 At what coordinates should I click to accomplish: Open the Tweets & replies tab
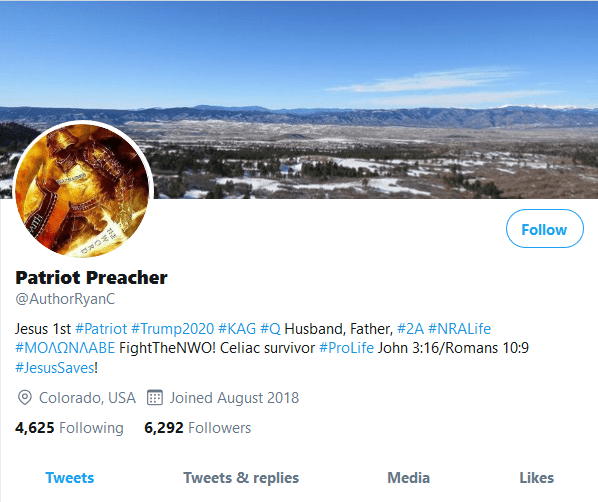tap(241, 478)
